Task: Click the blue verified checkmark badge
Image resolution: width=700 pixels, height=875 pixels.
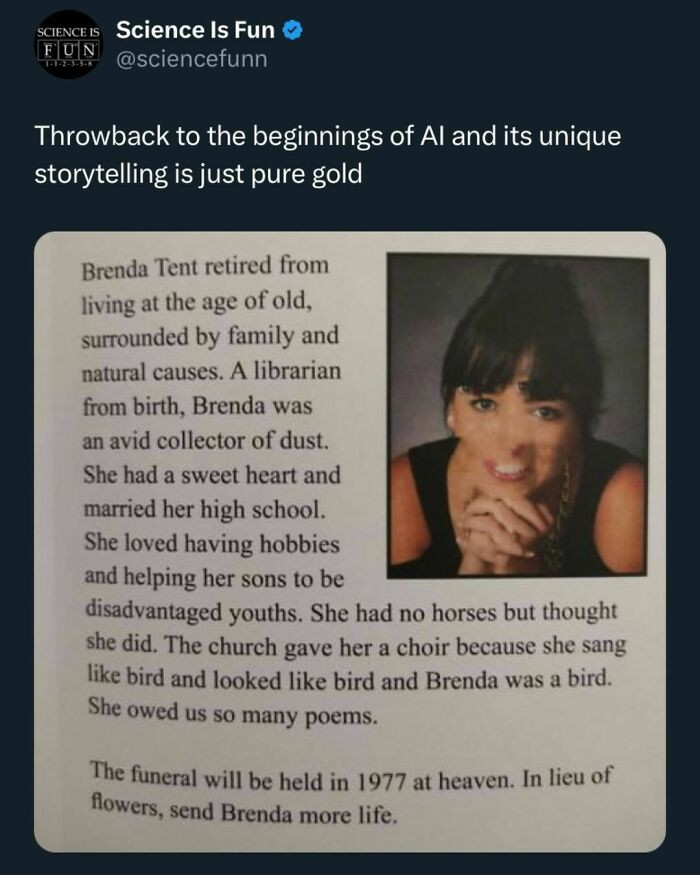Action: coord(293,30)
